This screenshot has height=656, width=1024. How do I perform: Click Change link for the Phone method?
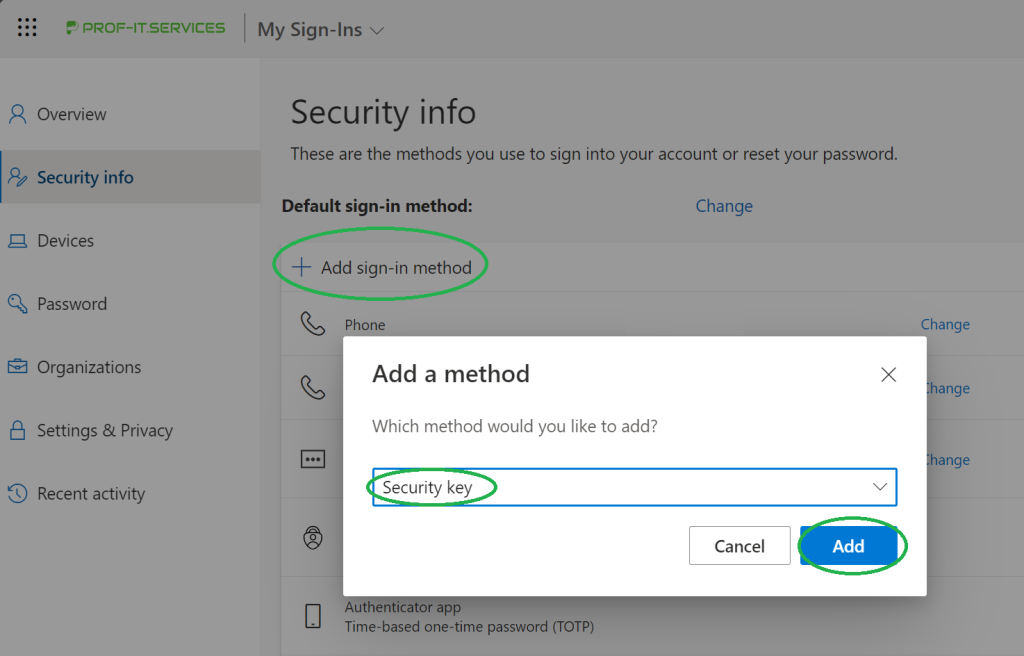click(x=945, y=325)
